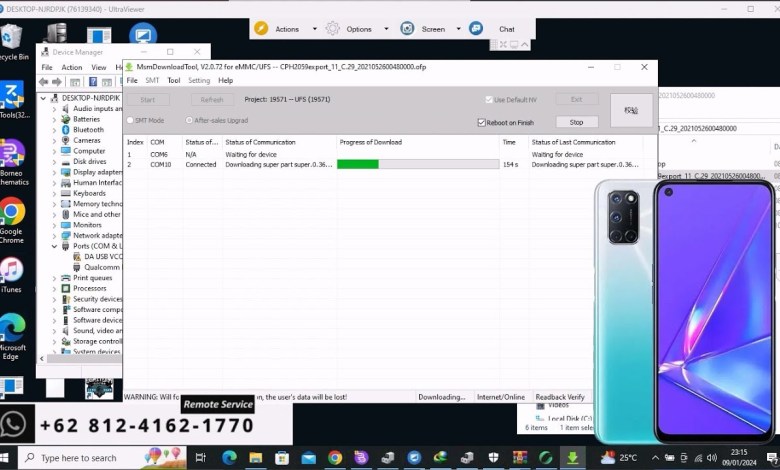Open File Explorer from the taskbar
Viewport: 780px width, 470px height.
pos(256,458)
